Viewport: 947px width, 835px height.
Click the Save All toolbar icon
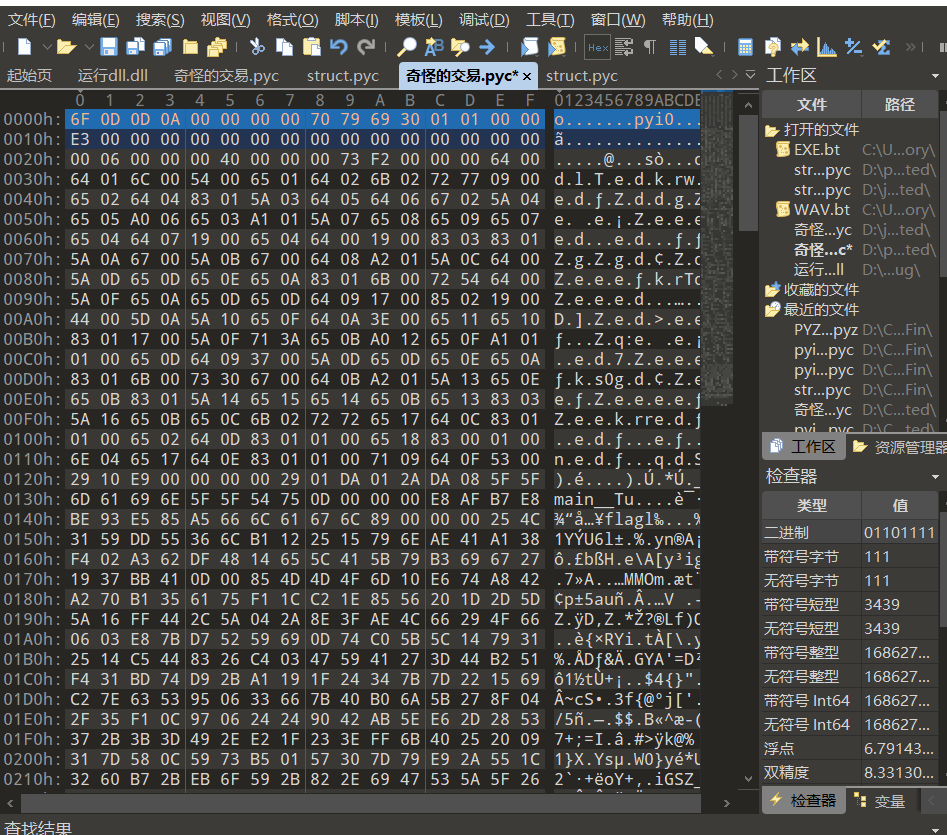click(x=162, y=46)
